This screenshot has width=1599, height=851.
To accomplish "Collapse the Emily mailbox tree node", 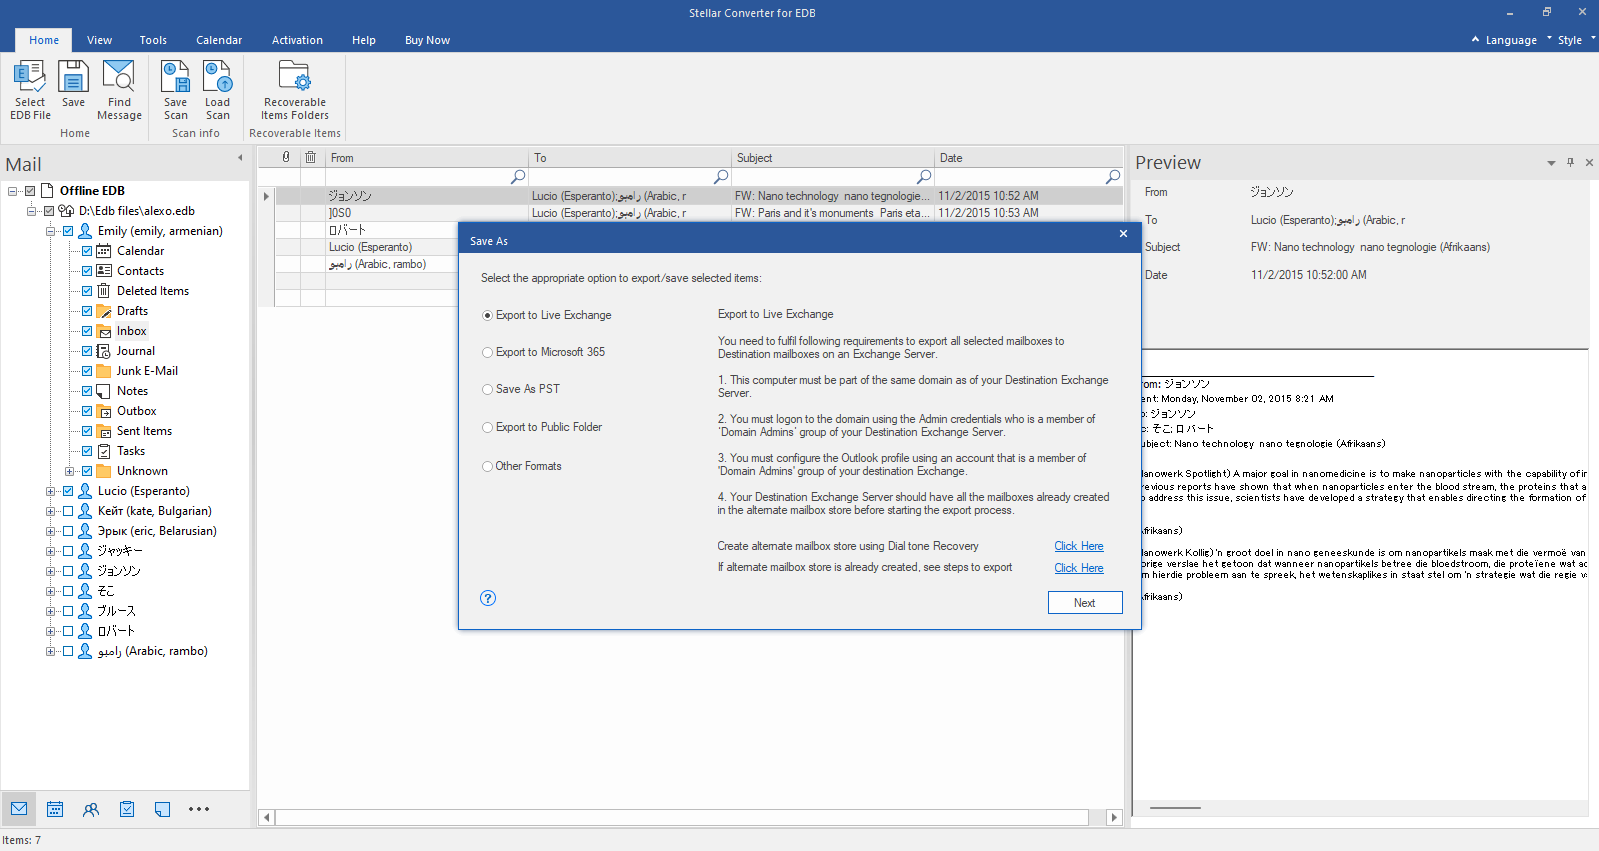I will (50, 231).
